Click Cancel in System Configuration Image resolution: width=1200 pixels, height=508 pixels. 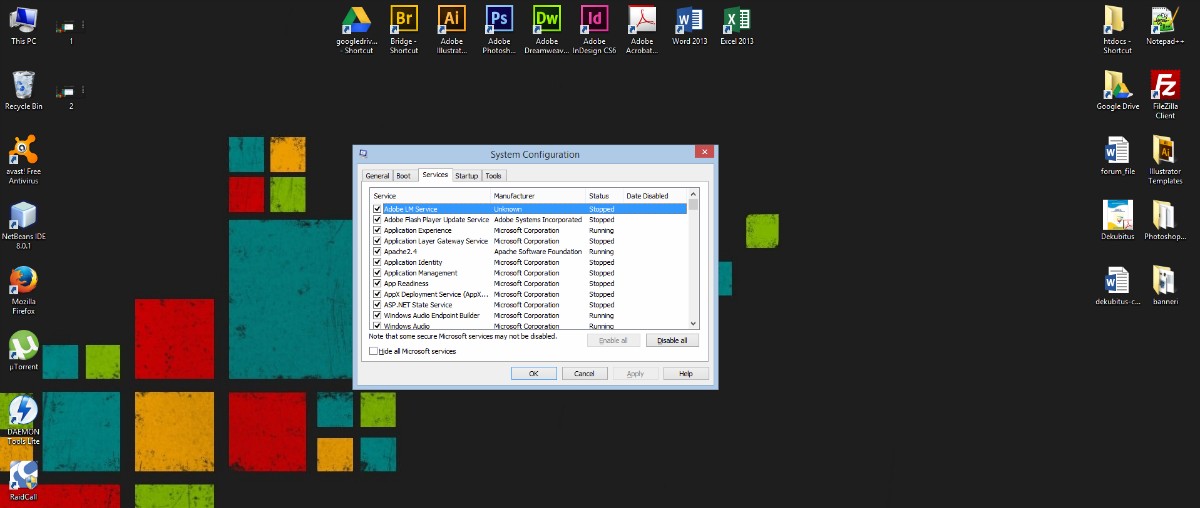pyautogui.click(x=584, y=373)
